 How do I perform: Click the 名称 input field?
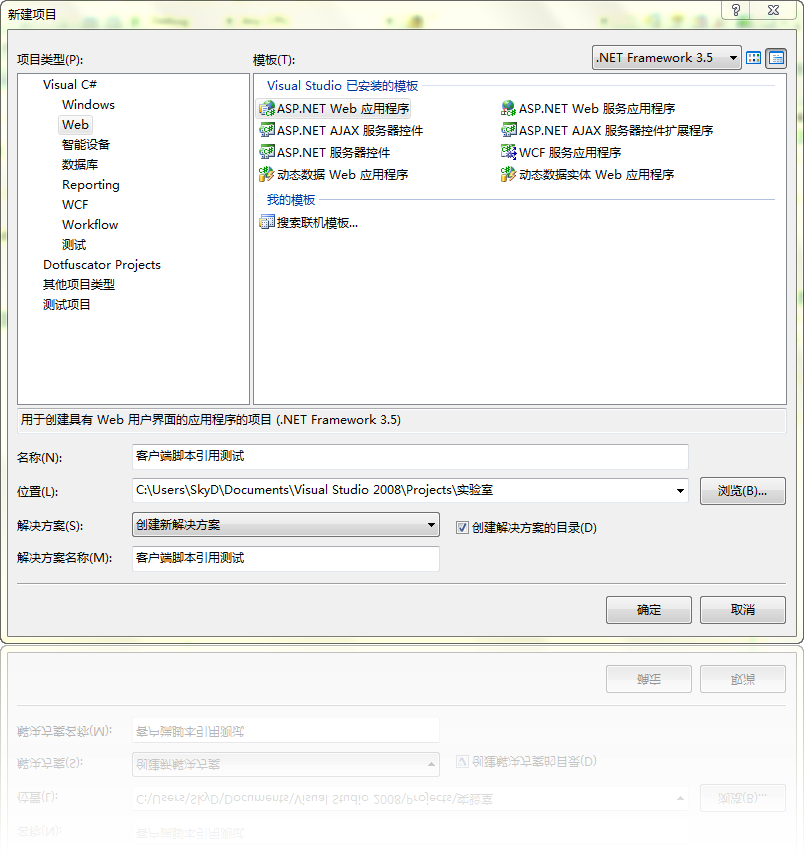click(x=410, y=456)
